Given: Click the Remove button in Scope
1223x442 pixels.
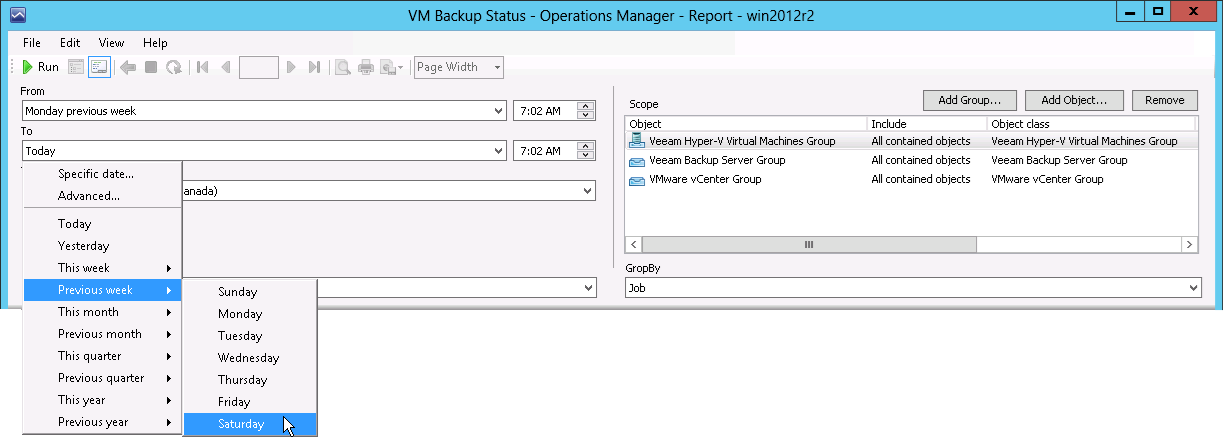Looking at the screenshot, I should [x=1164, y=100].
